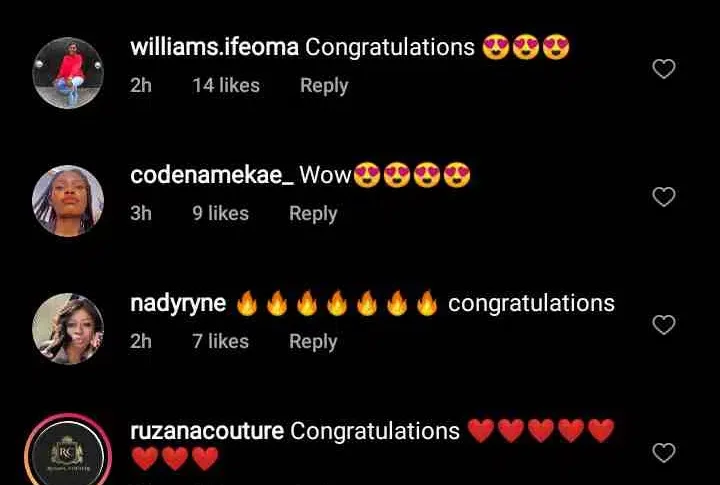Image resolution: width=720 pixels, height=485 pixels.
Task: Select the 2h timestamp under williams.ifeoma
Action: click(x=141, y=85)
